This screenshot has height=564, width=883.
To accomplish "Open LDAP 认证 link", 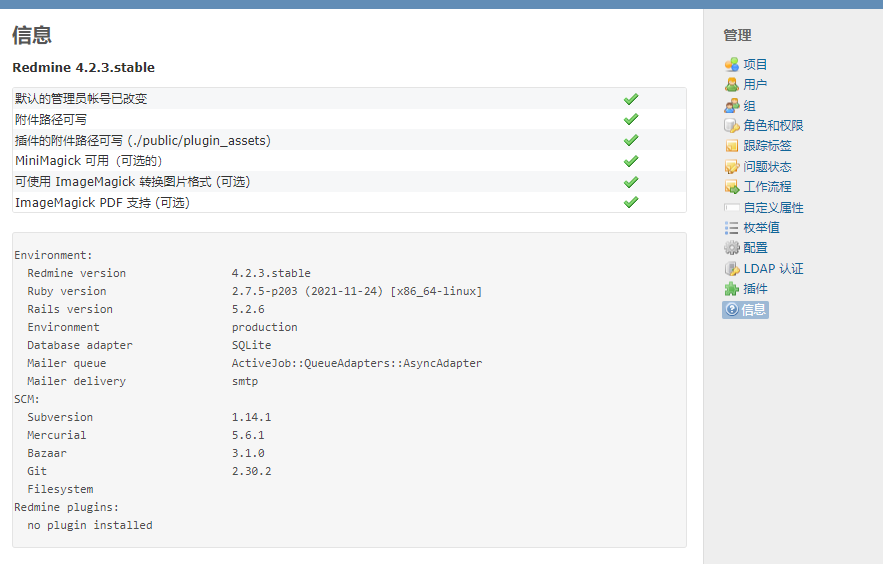I will tap(773, 268).
